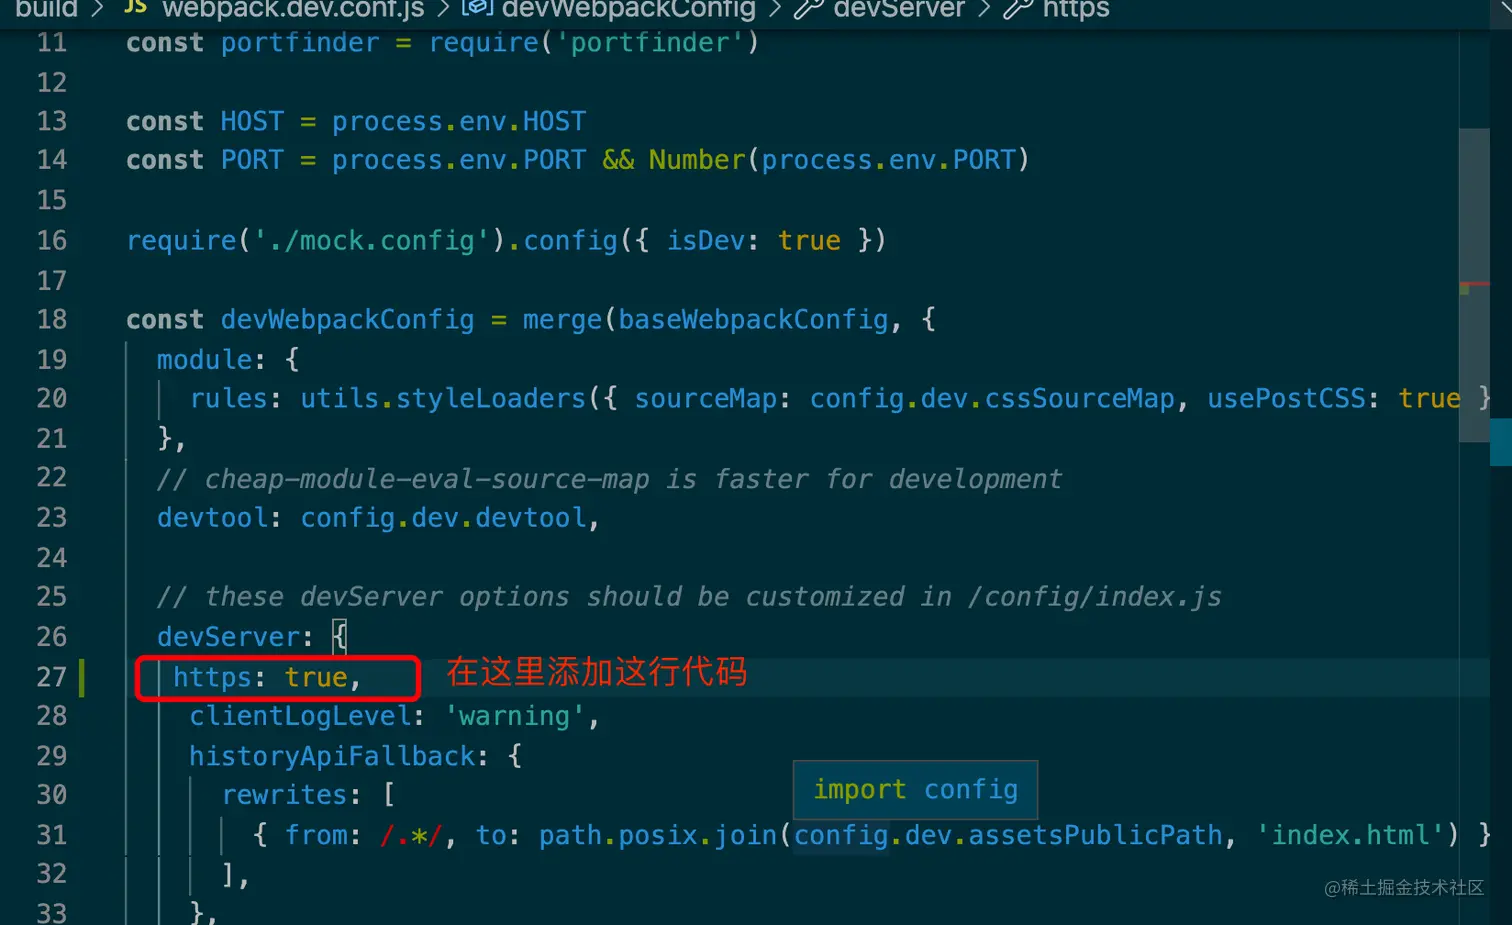Place cursor on 'https: true,' line
The image size is (1512, 925).
[x=267, y=677]
